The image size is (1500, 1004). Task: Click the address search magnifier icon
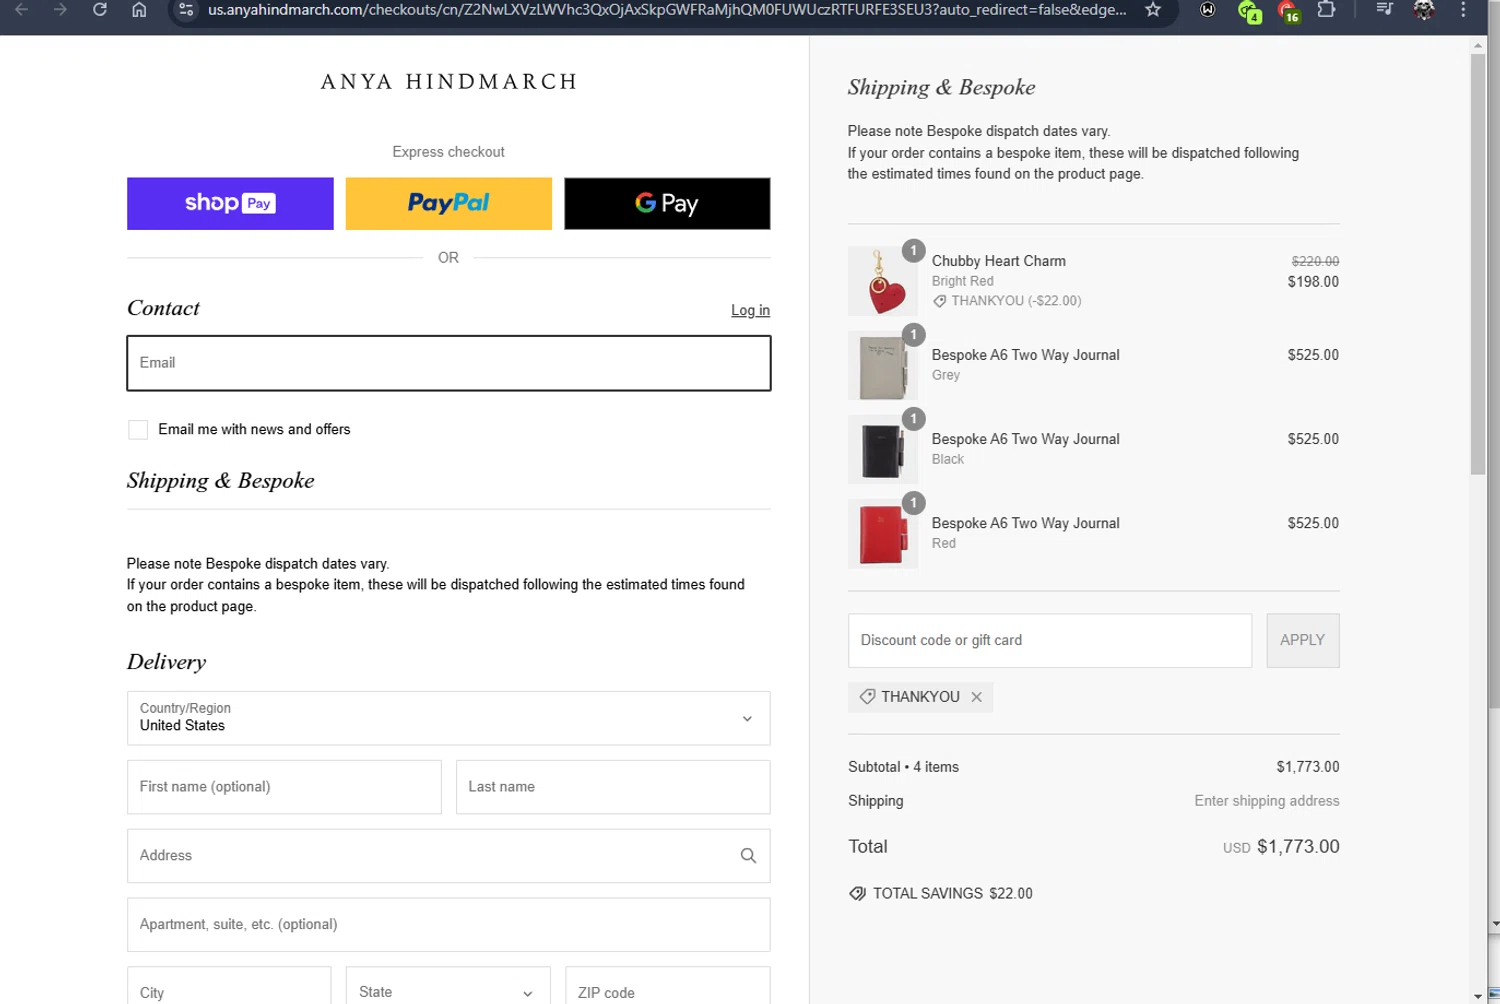click(x=748, y=856)
